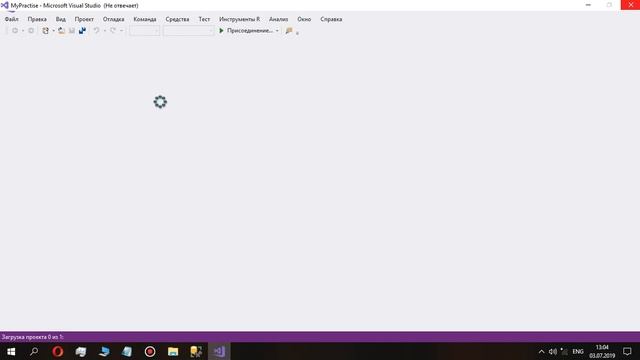Viewport: 640px width, 360px height.
Task: Open the clock and calendar flyout
Action: coord(602,351)
